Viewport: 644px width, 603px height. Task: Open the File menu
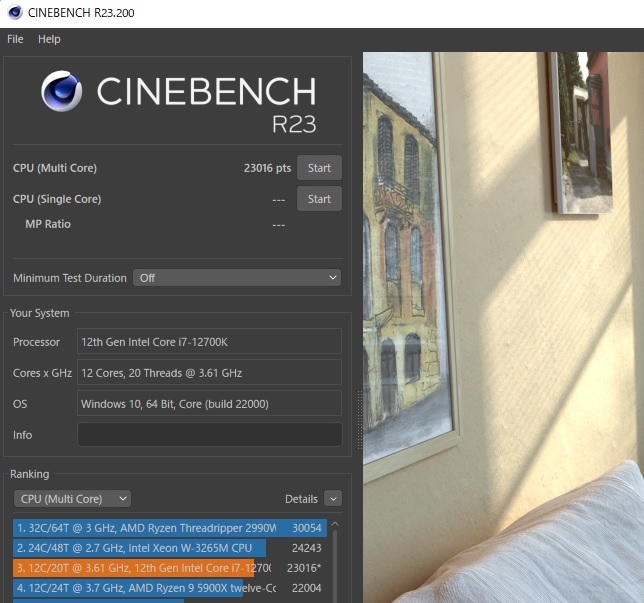pos(15,39)
